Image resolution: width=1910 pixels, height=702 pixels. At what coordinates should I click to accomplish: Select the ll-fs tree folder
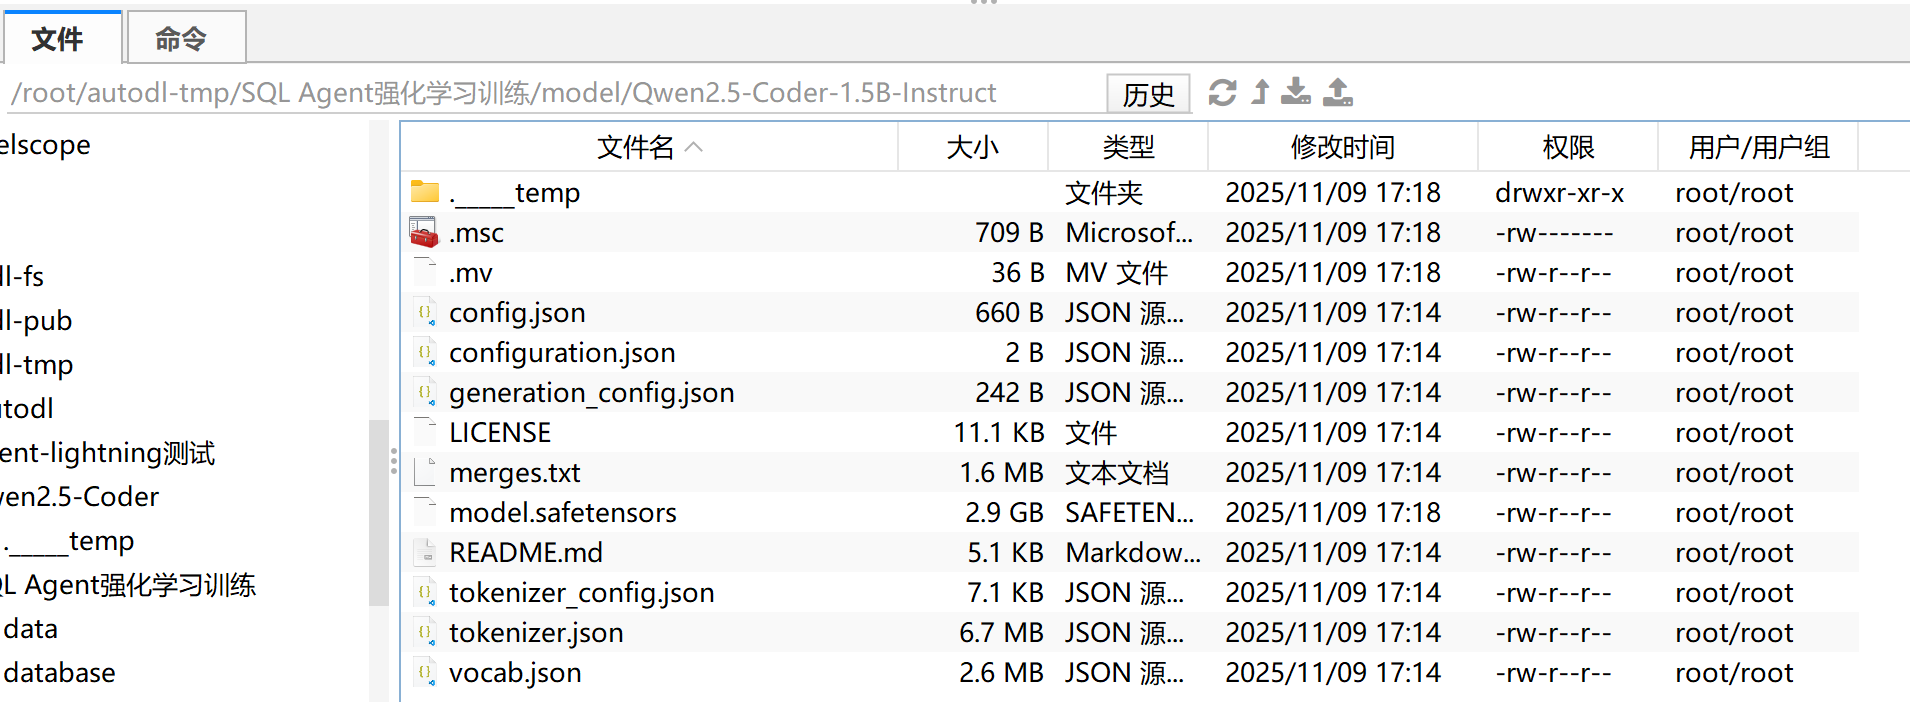coord(22,276)
